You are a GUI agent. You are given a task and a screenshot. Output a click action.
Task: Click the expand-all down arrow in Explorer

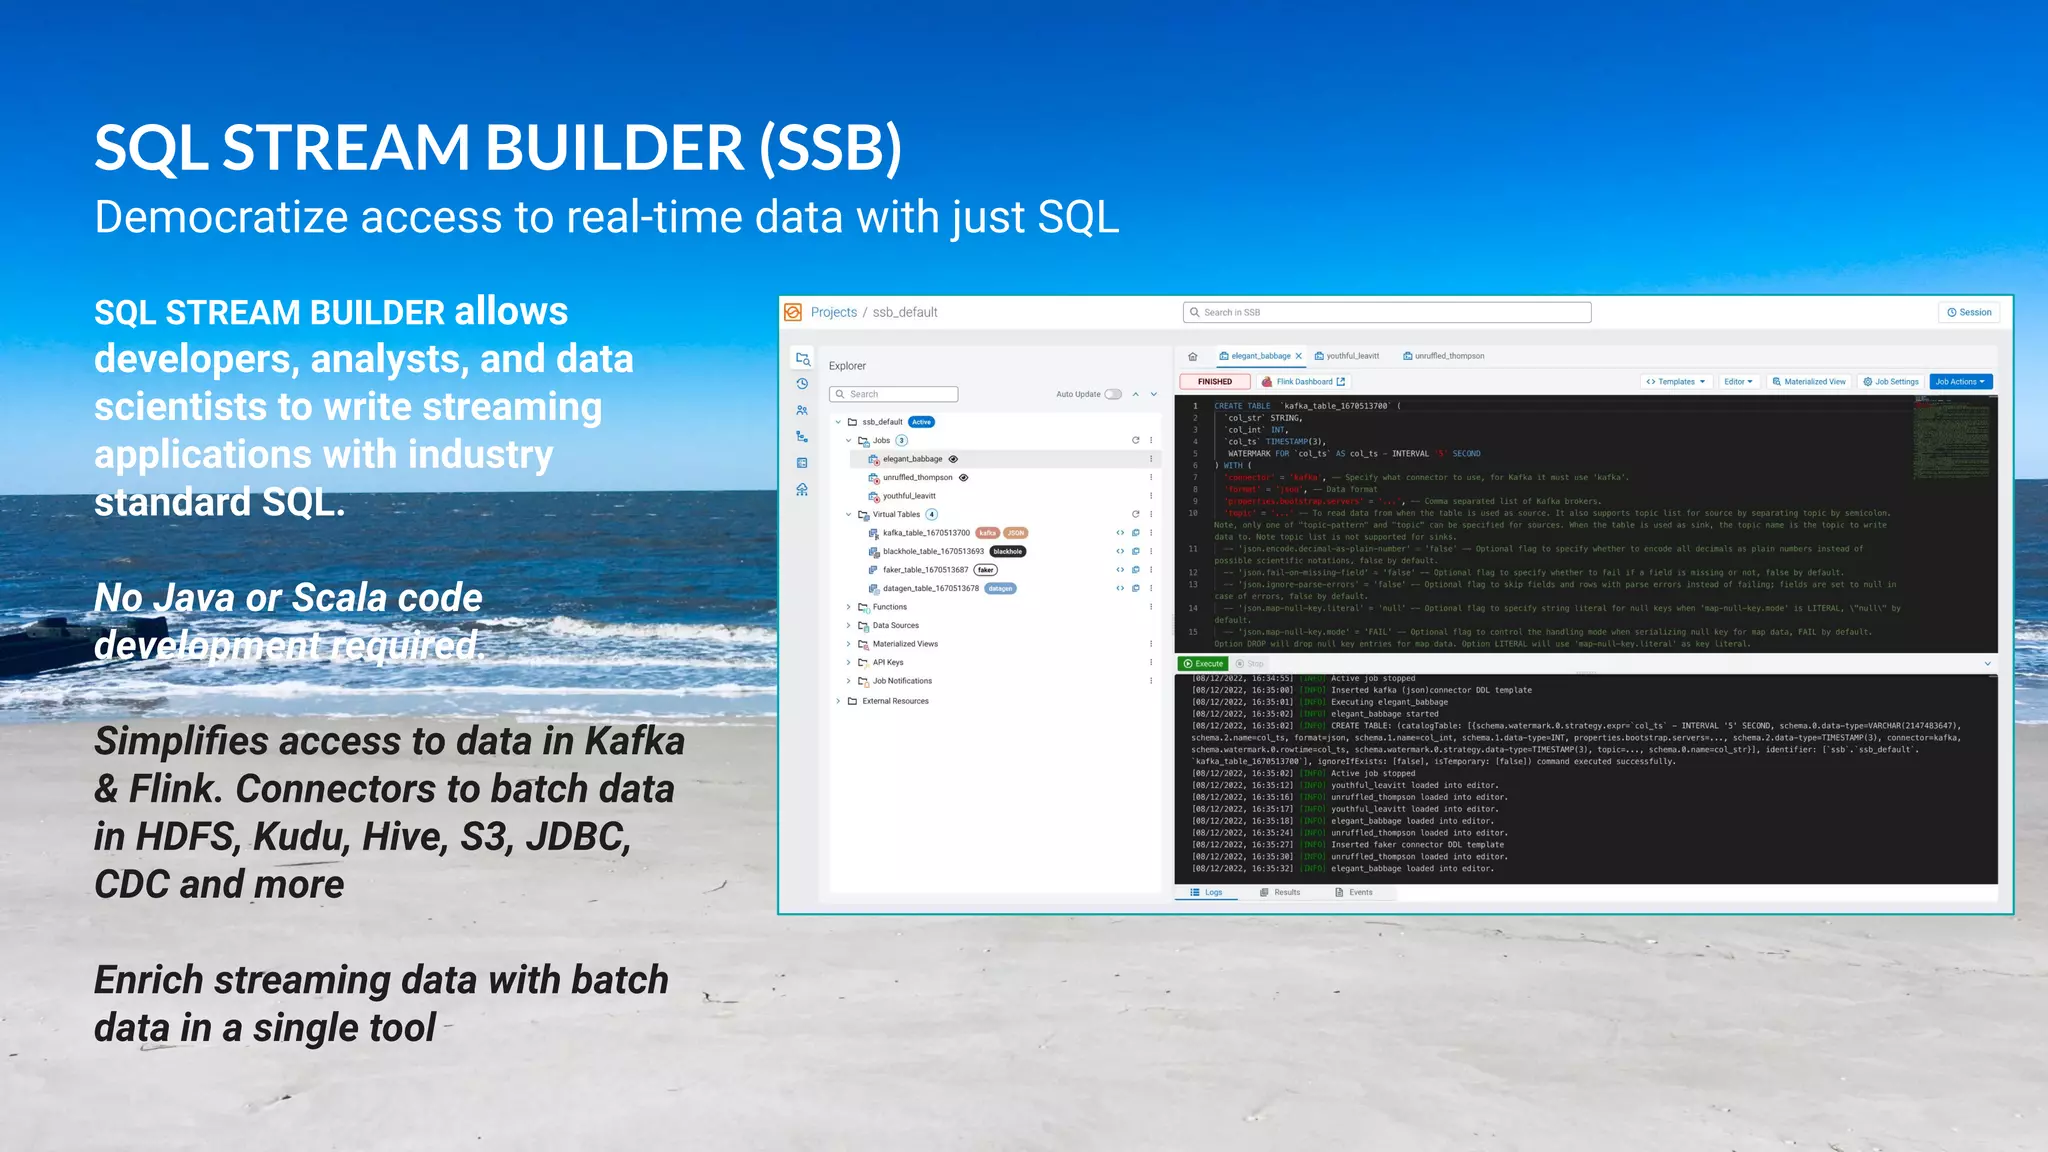[x=1154, y=394]
